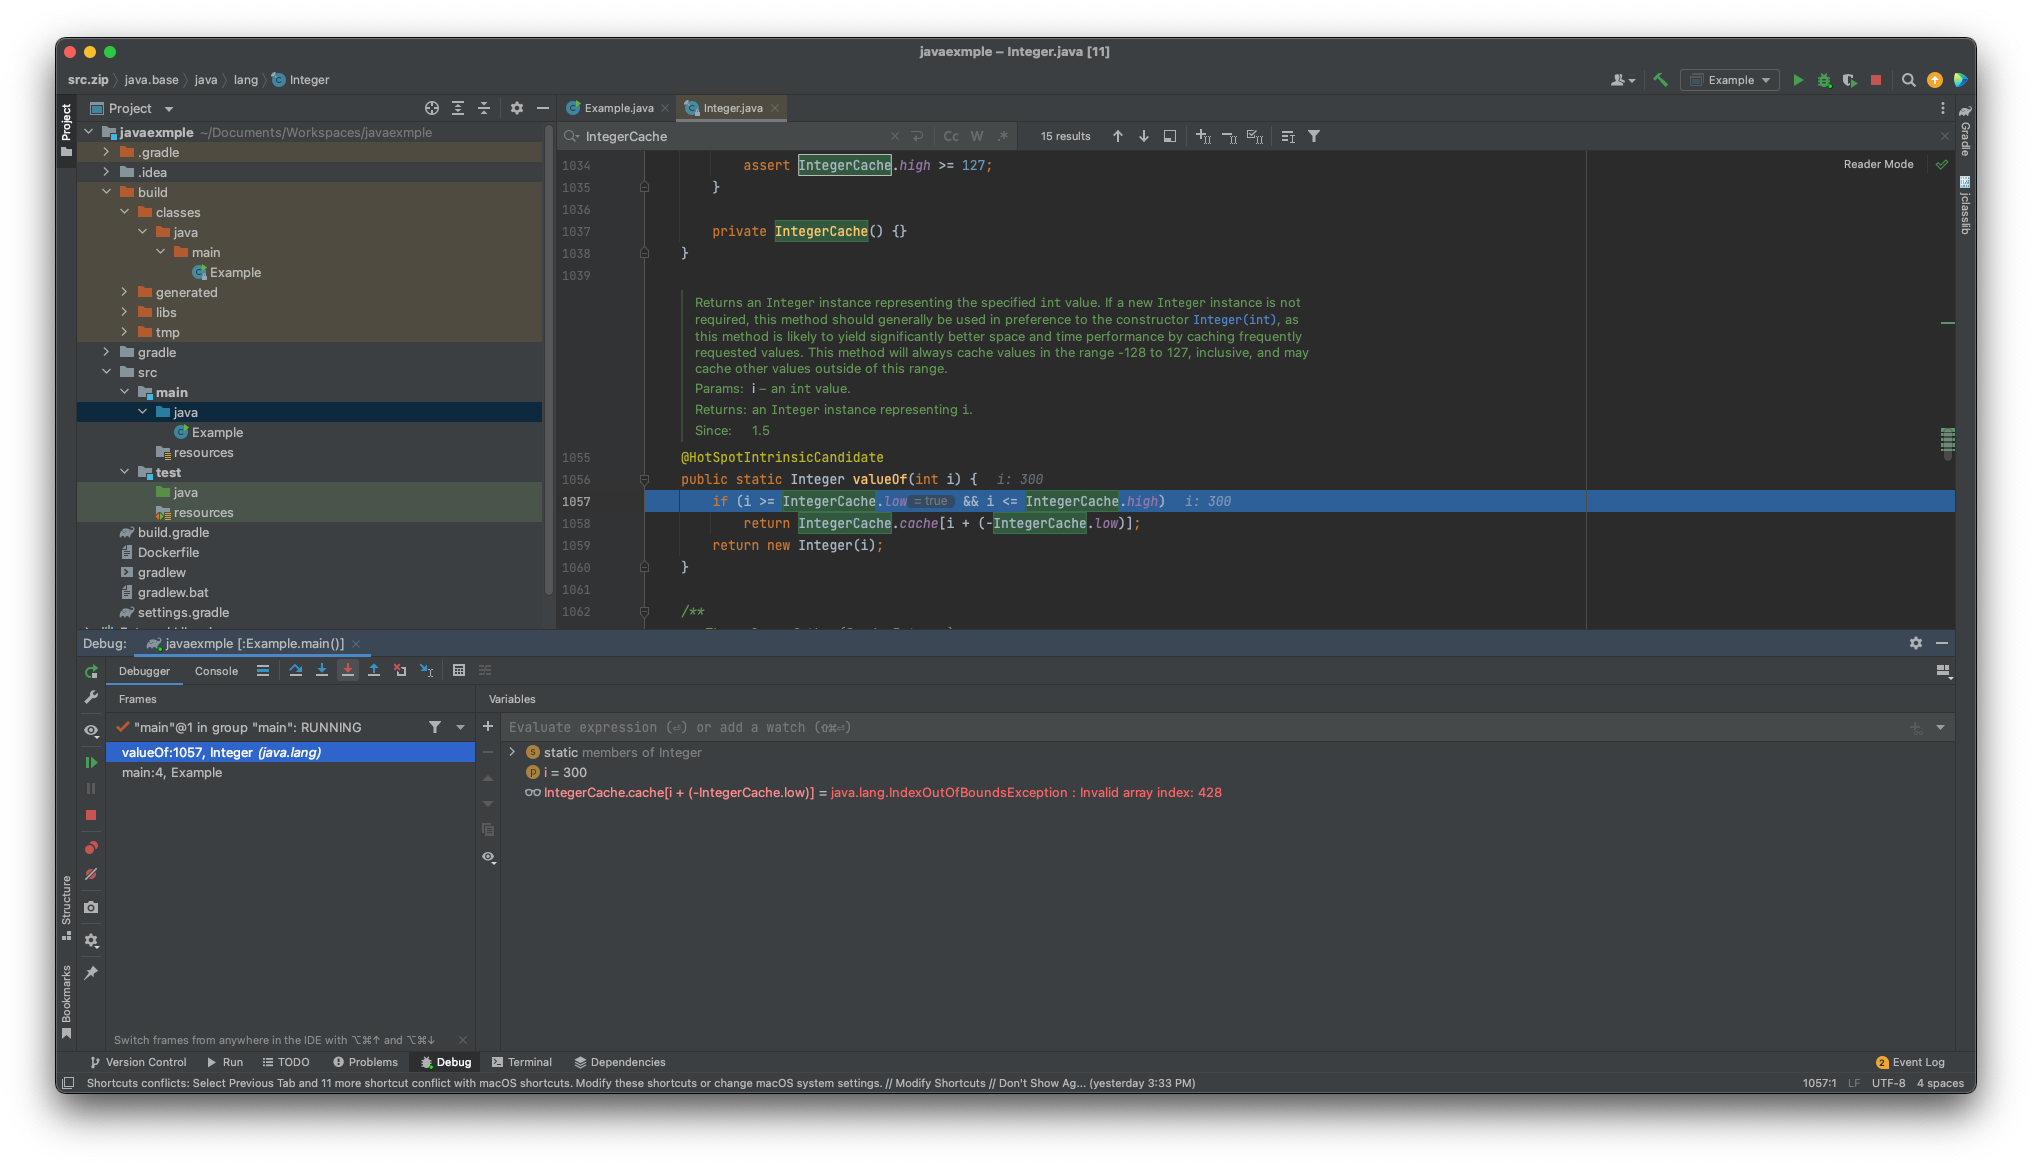Open Search Everywhere magnifier icon
The height and width of the screenshot is (1167, 2032).
pyautogui.click(x=1908, y=80)
